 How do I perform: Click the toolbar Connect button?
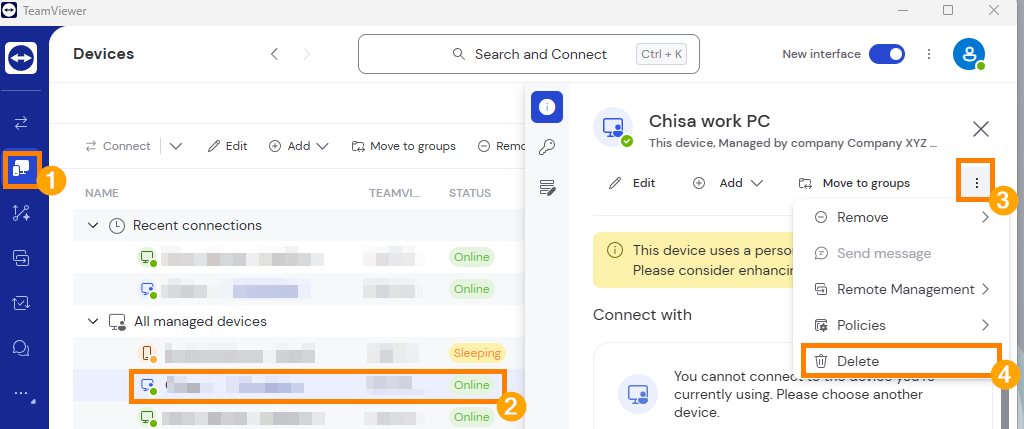(x=118, y=146)
